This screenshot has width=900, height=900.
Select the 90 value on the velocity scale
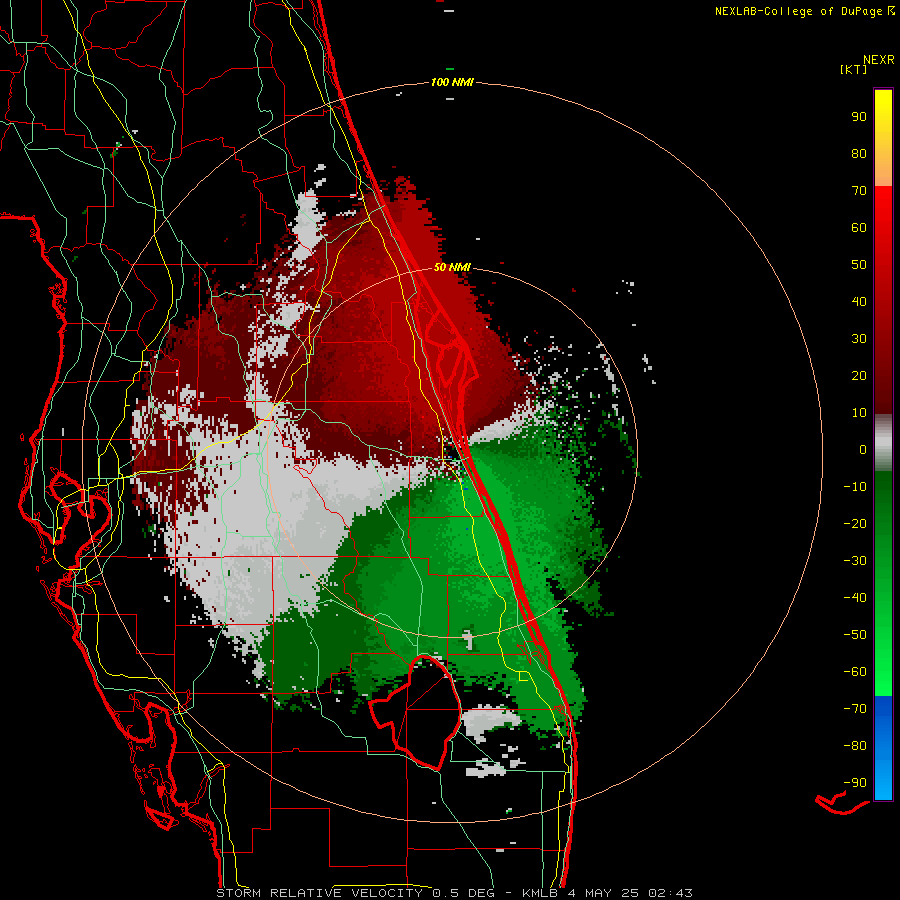pos(859,117)
